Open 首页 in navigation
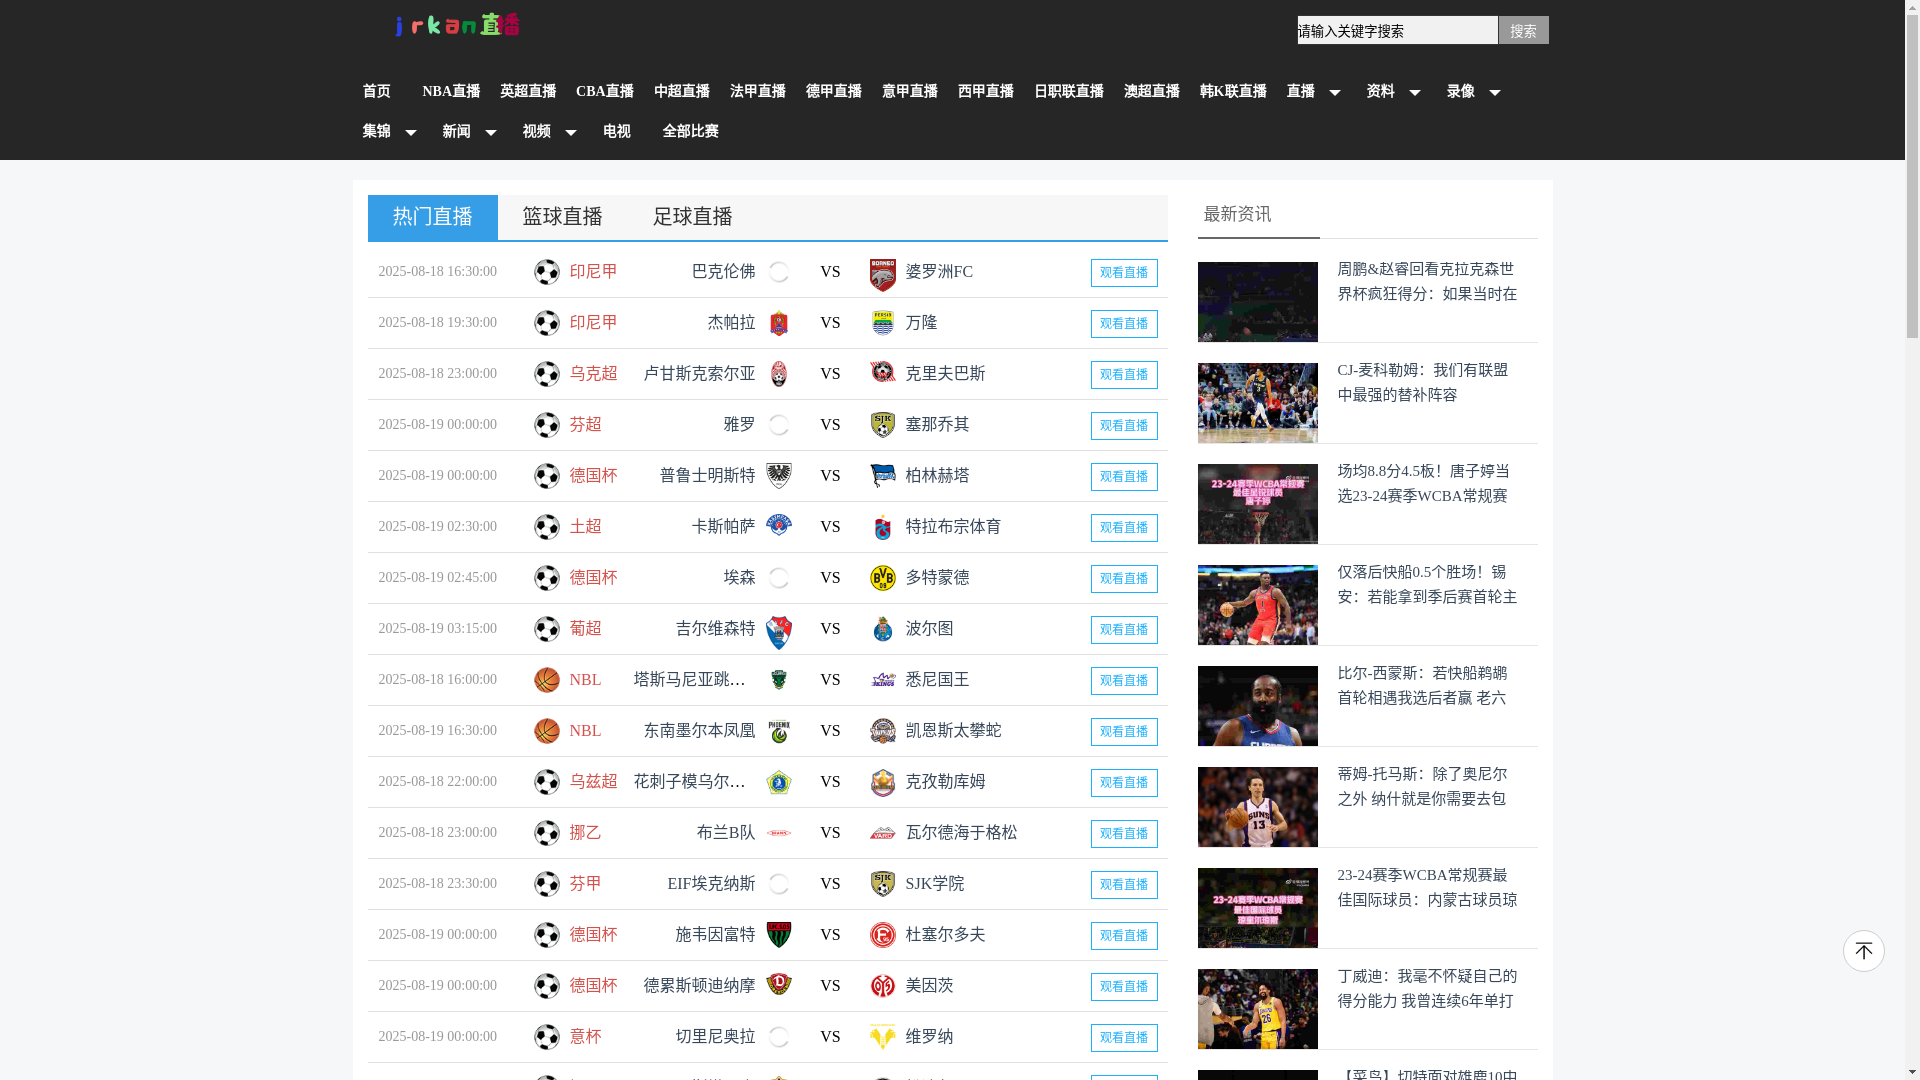The width and height of the screenshot is (1920, 1080). (376, 92)
